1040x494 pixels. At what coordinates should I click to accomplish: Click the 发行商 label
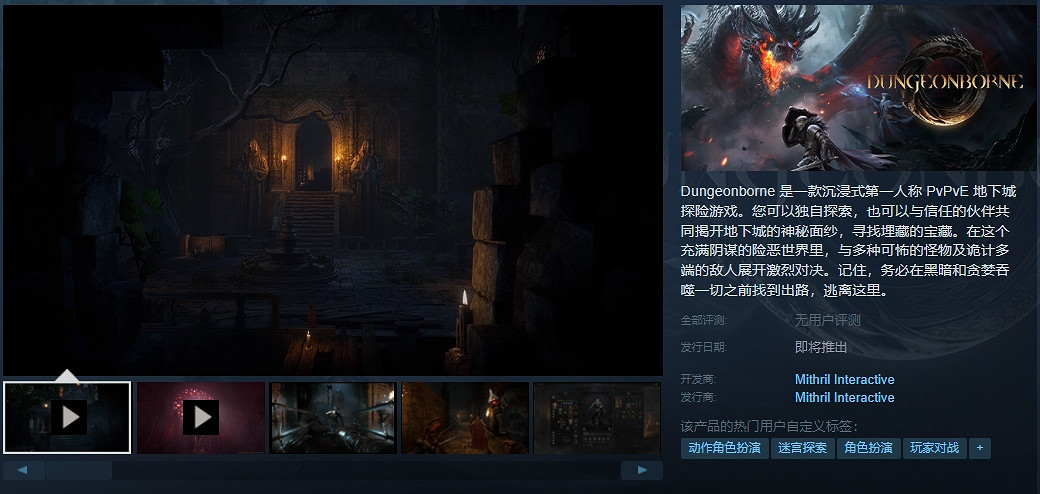698,397
